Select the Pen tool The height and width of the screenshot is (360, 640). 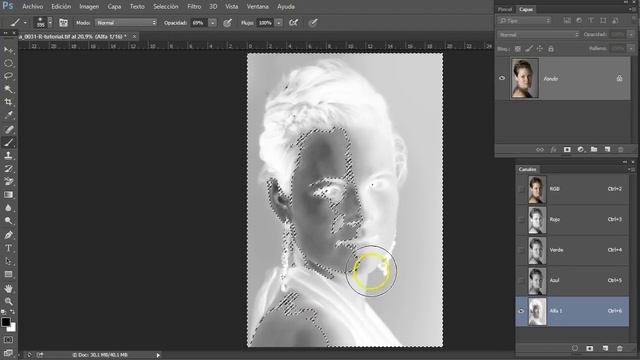(8, 235)
